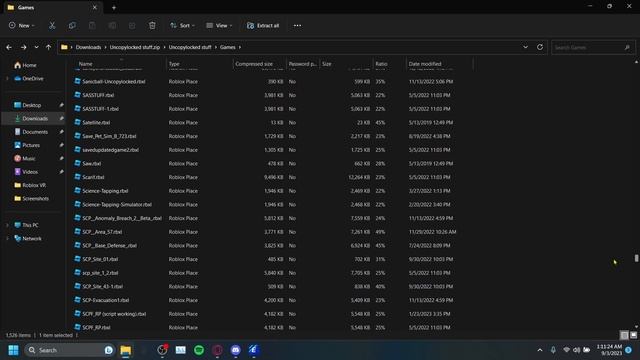Click Extract all button

[x=263, y=25]
